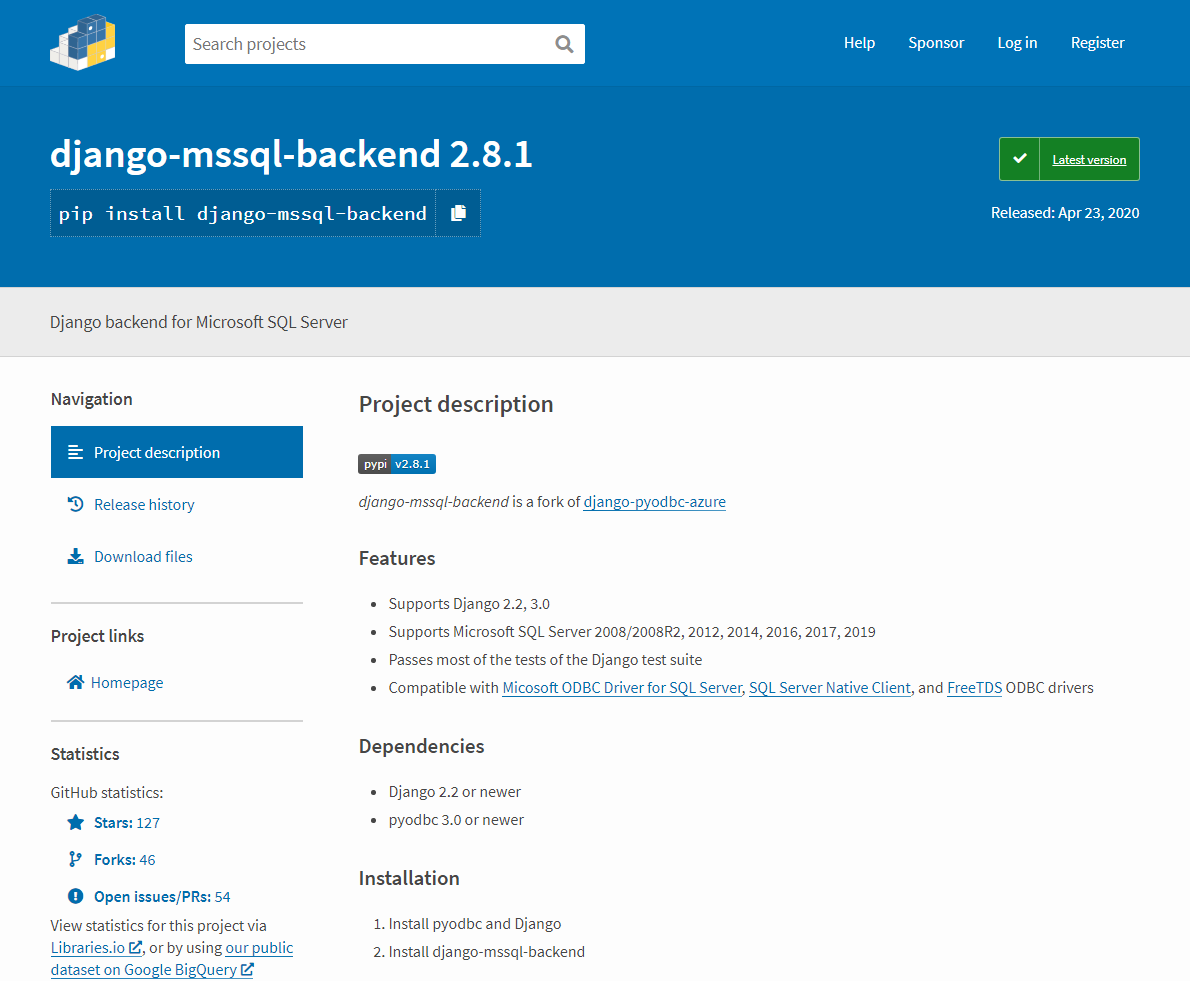The image size is (1190, 981).
Task: Click the PyPI logo
Action: coord(83,42)
